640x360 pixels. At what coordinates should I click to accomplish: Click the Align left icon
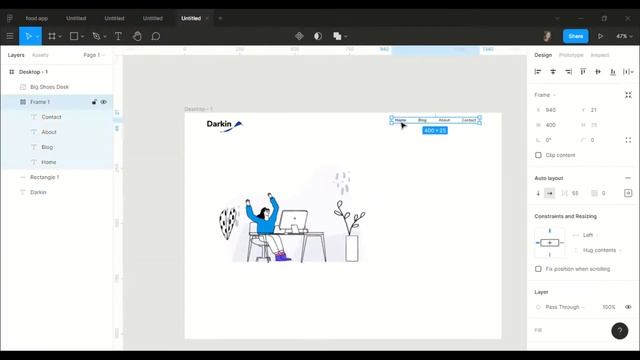click(x=538, y=72)
